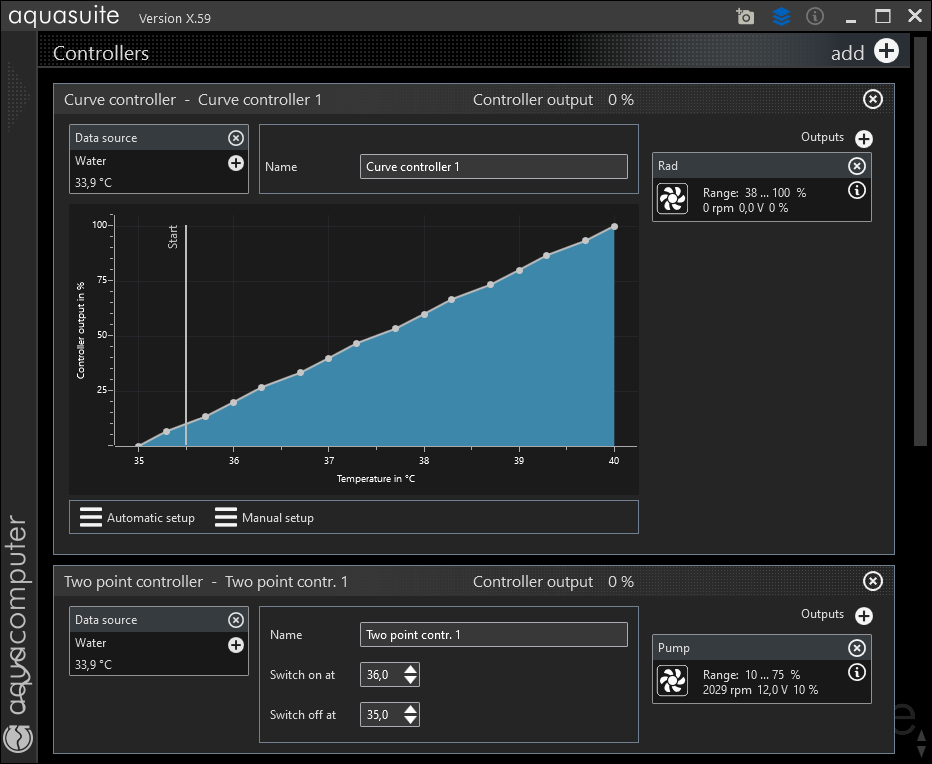
Task: Click the Pump output title
Action: 673,648
